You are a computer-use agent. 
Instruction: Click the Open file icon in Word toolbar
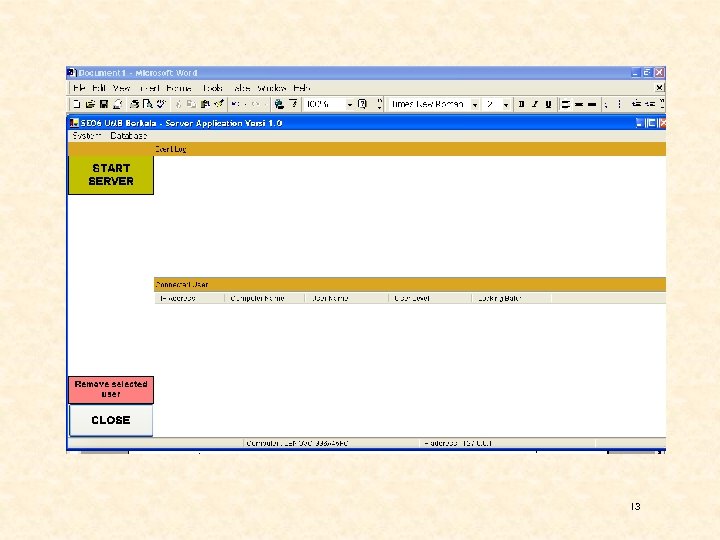90,104
